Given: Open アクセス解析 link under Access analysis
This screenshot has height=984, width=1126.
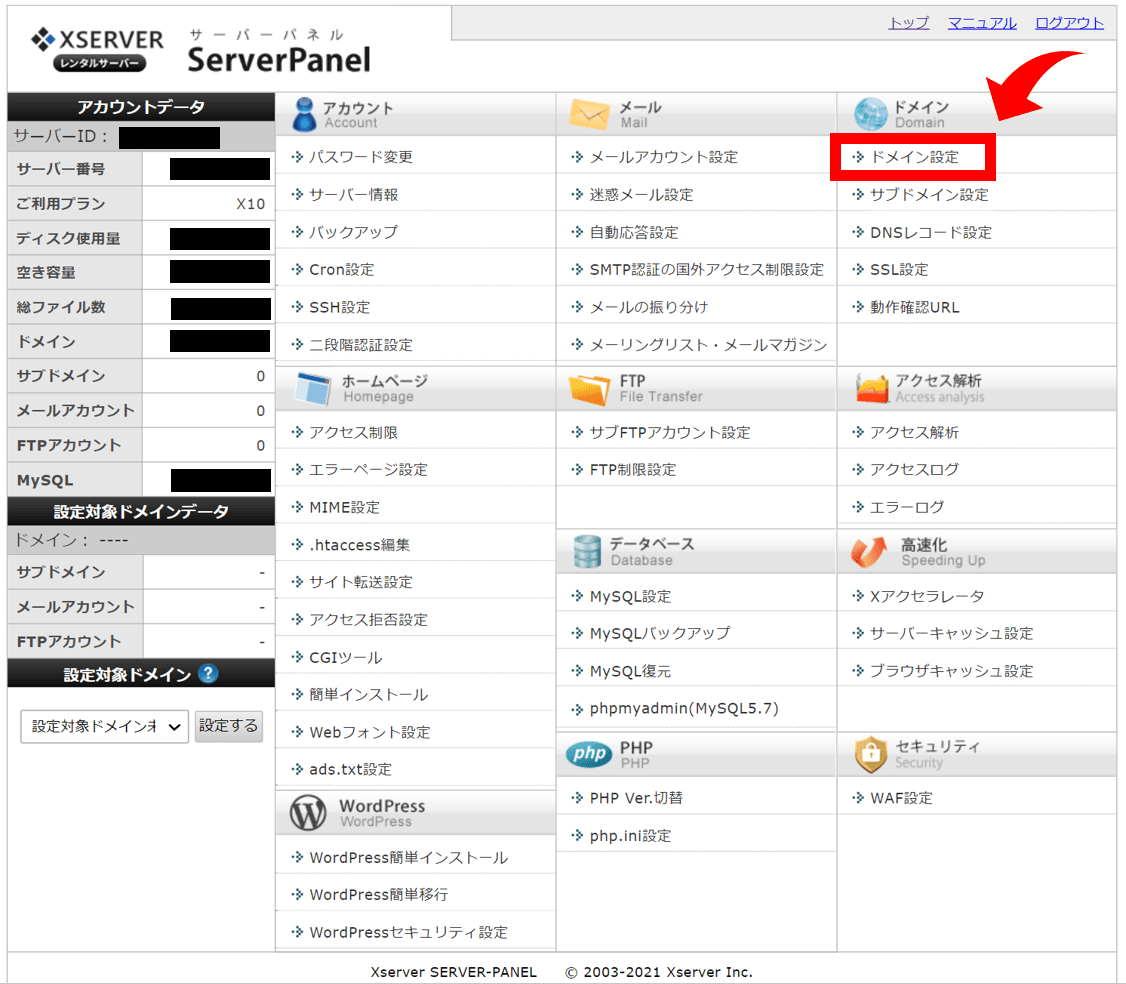Looking at the screenshot, I should 914,432.
